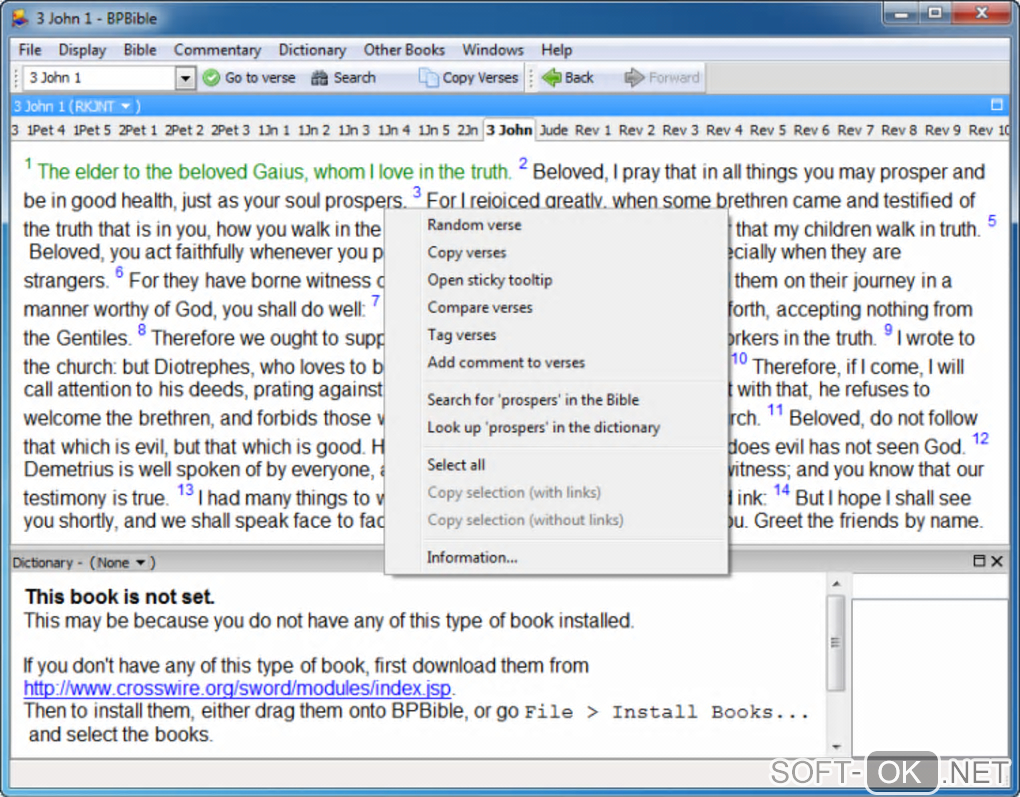Open the Other Books menu
1020x797 pixels.
(404, 50)
